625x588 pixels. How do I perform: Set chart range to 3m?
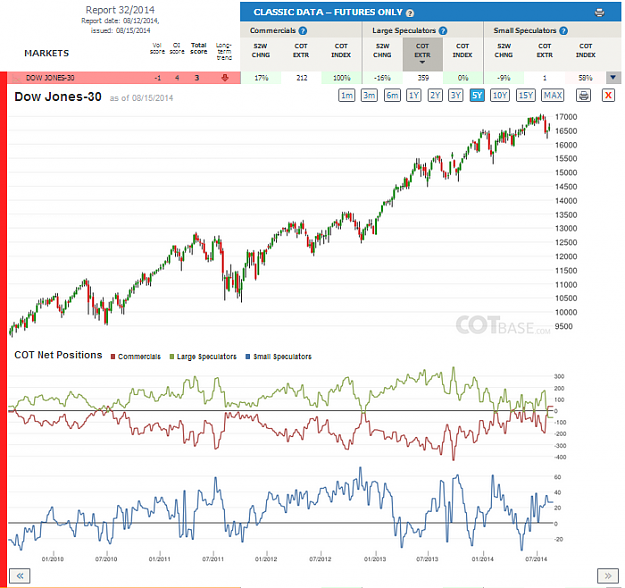click(x=369, y=95)
